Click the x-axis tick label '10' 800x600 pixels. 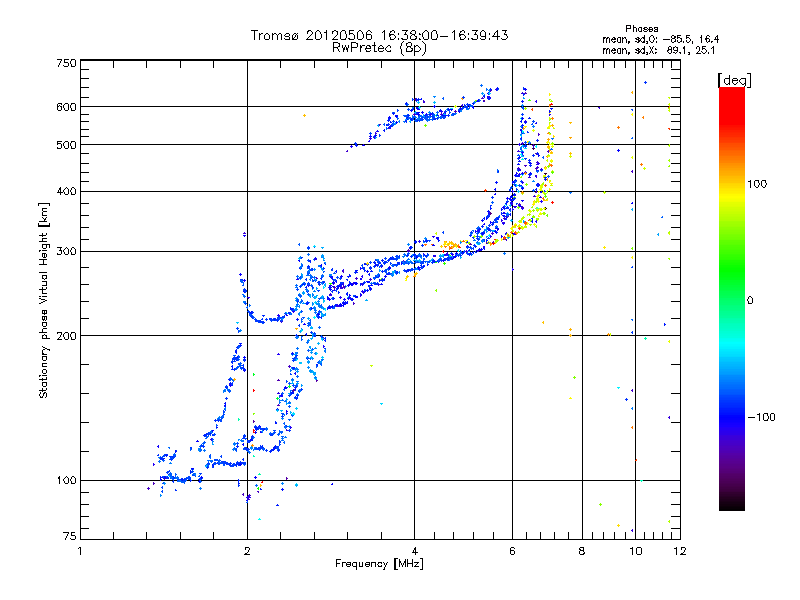click(x=635, y=552)
